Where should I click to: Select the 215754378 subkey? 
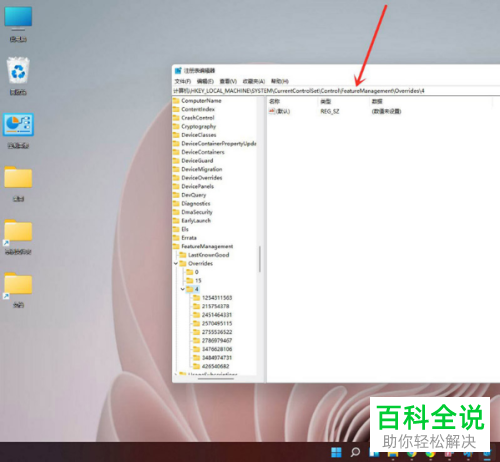point(215,306)
